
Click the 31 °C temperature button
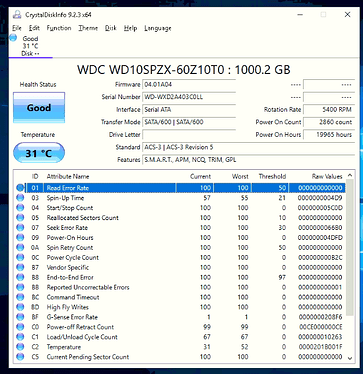tap(39, 153)
